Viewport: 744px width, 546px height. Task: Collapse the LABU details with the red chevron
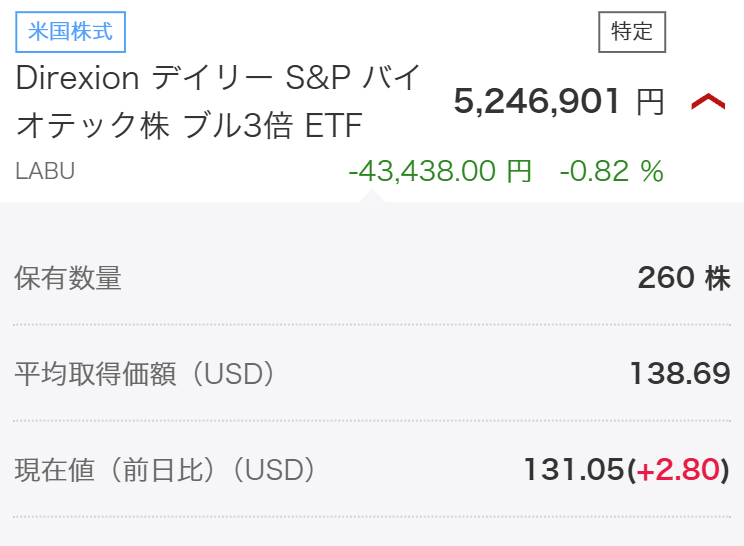[708, 101]
